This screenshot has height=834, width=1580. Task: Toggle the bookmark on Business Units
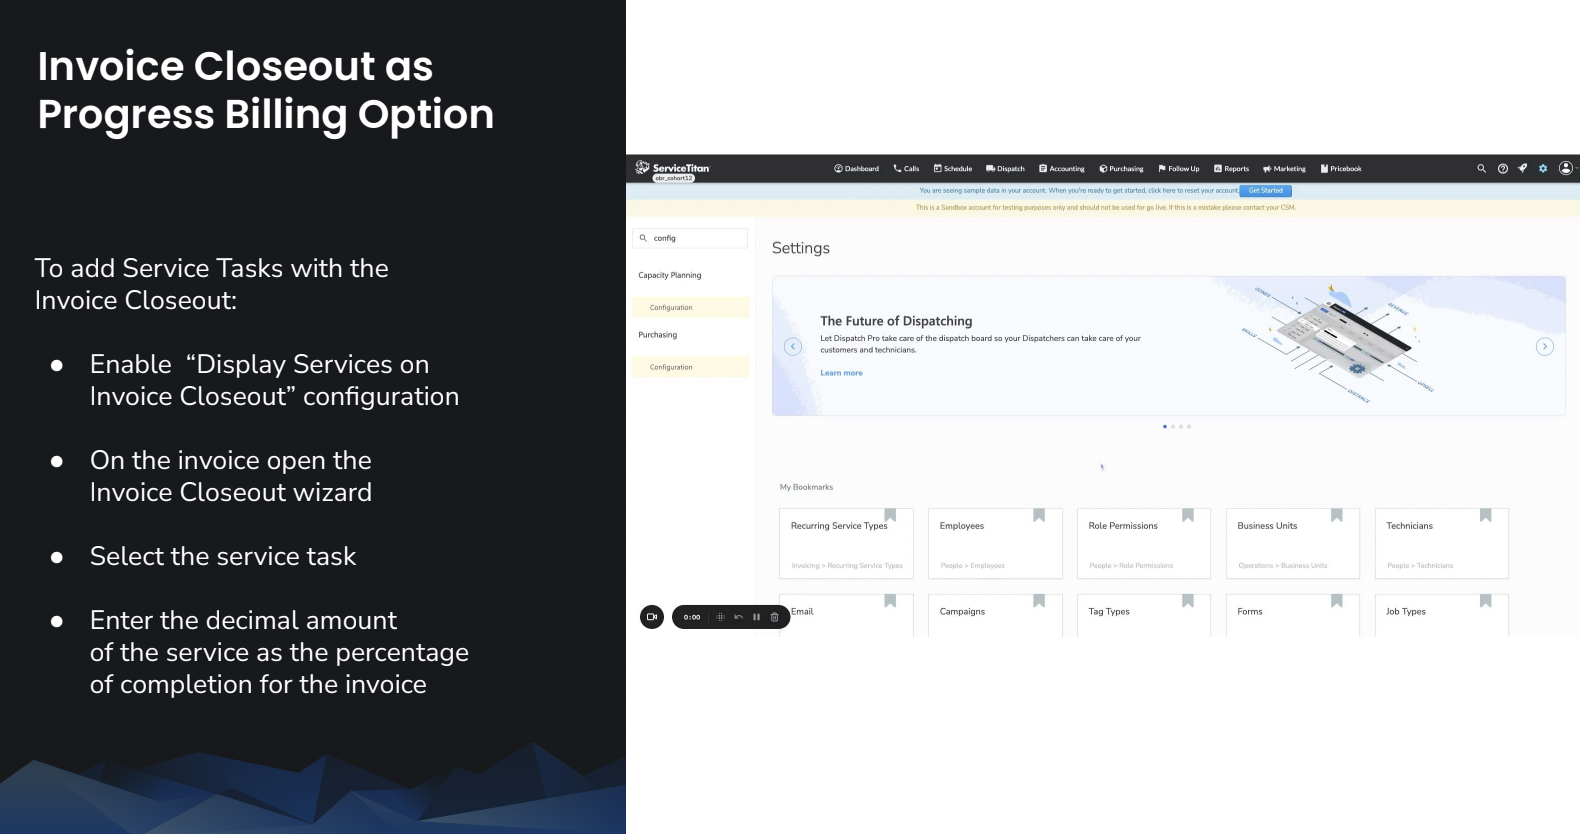1337,515
